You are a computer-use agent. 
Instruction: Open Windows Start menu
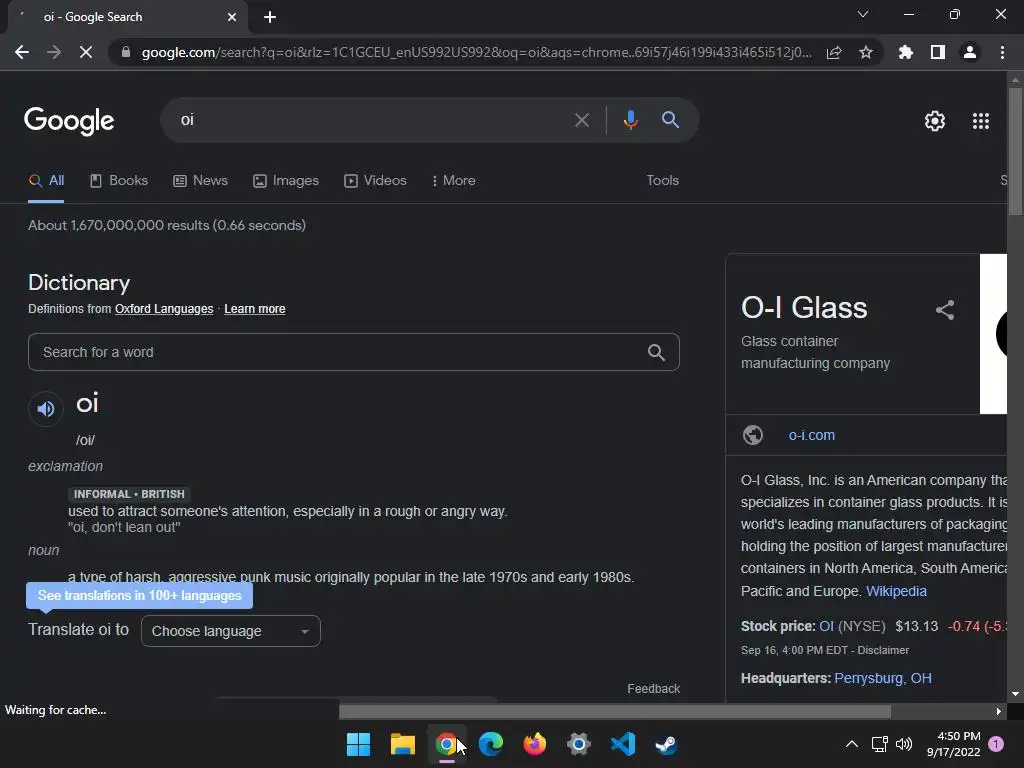358,744
